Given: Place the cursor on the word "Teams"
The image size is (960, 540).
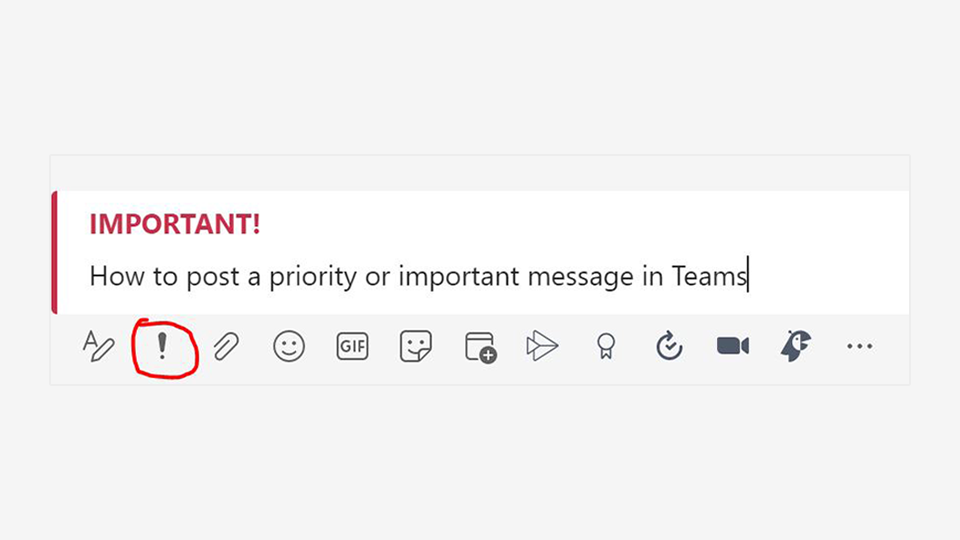Looking at the screenshot, I should (709, 276).
